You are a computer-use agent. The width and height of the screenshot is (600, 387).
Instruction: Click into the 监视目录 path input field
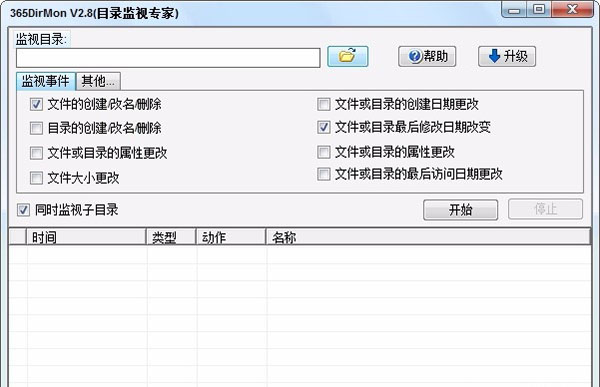(x=168, y=58)
